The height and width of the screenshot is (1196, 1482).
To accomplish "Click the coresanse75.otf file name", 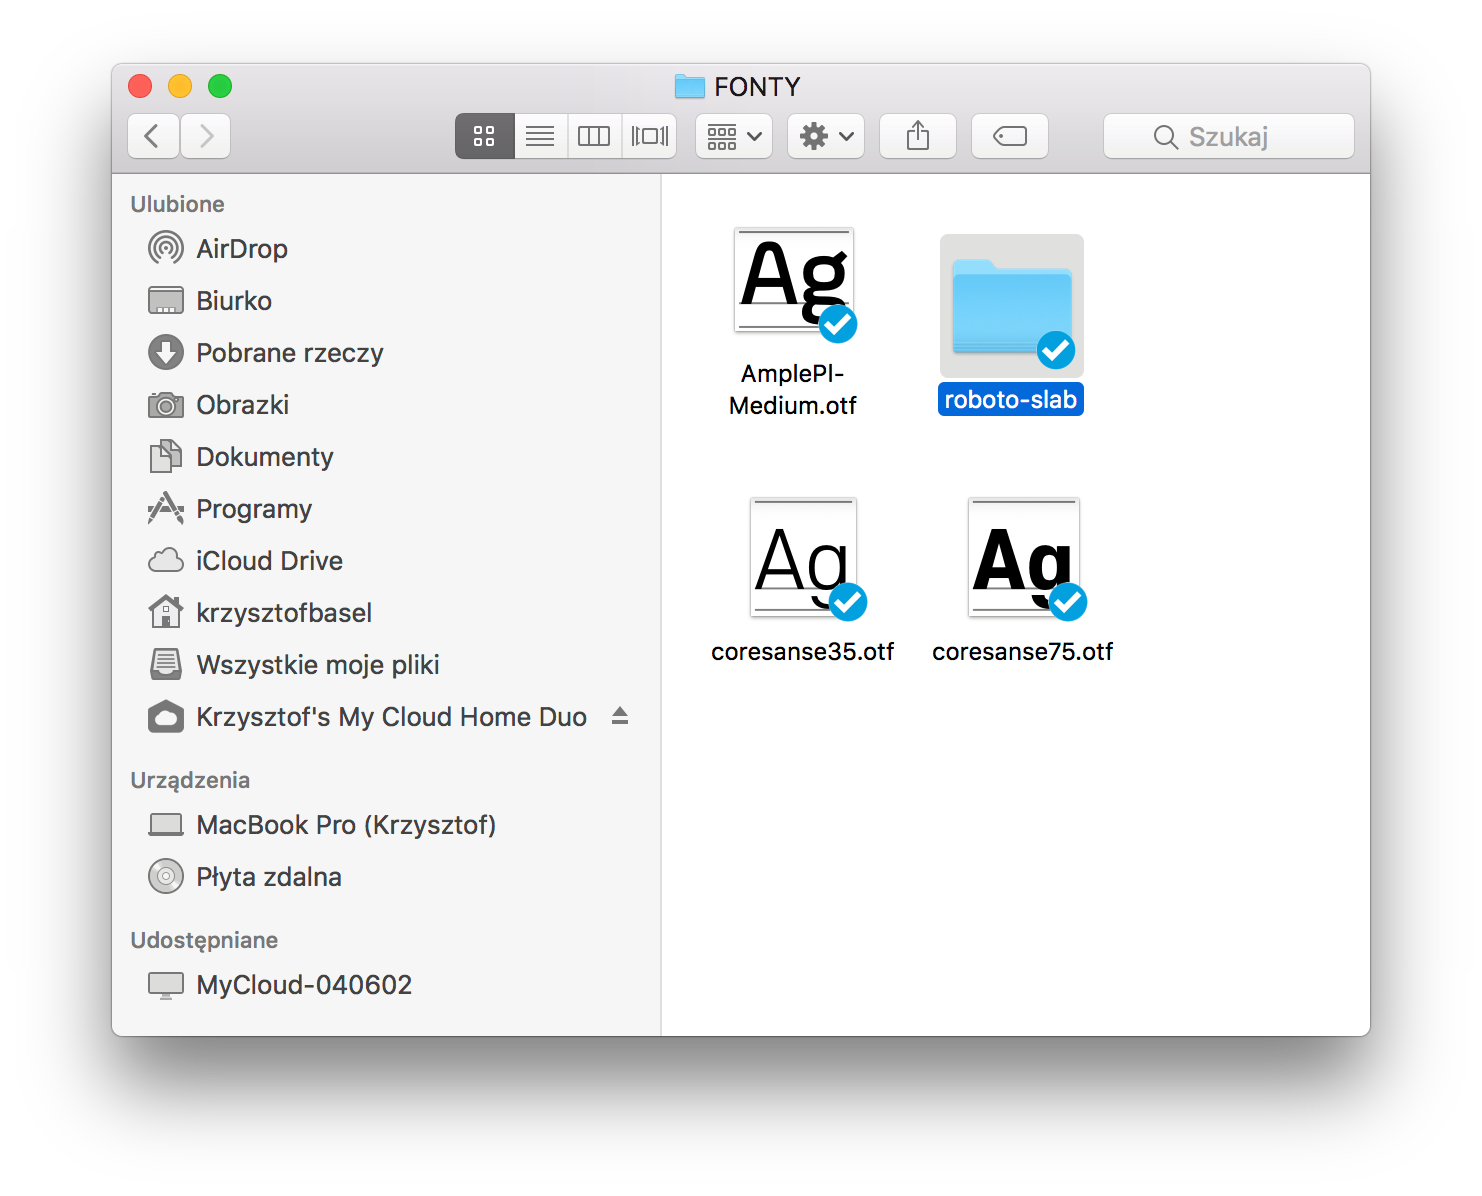I will coord(1023,652).
